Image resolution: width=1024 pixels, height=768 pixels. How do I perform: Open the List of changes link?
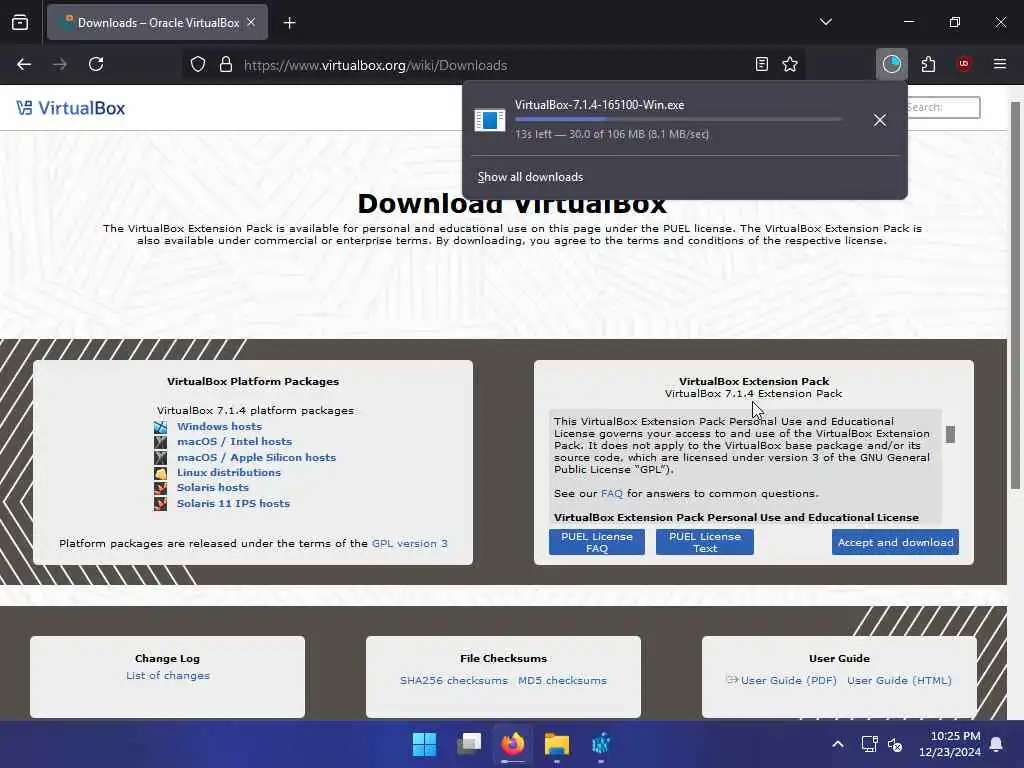coord(168,675)
